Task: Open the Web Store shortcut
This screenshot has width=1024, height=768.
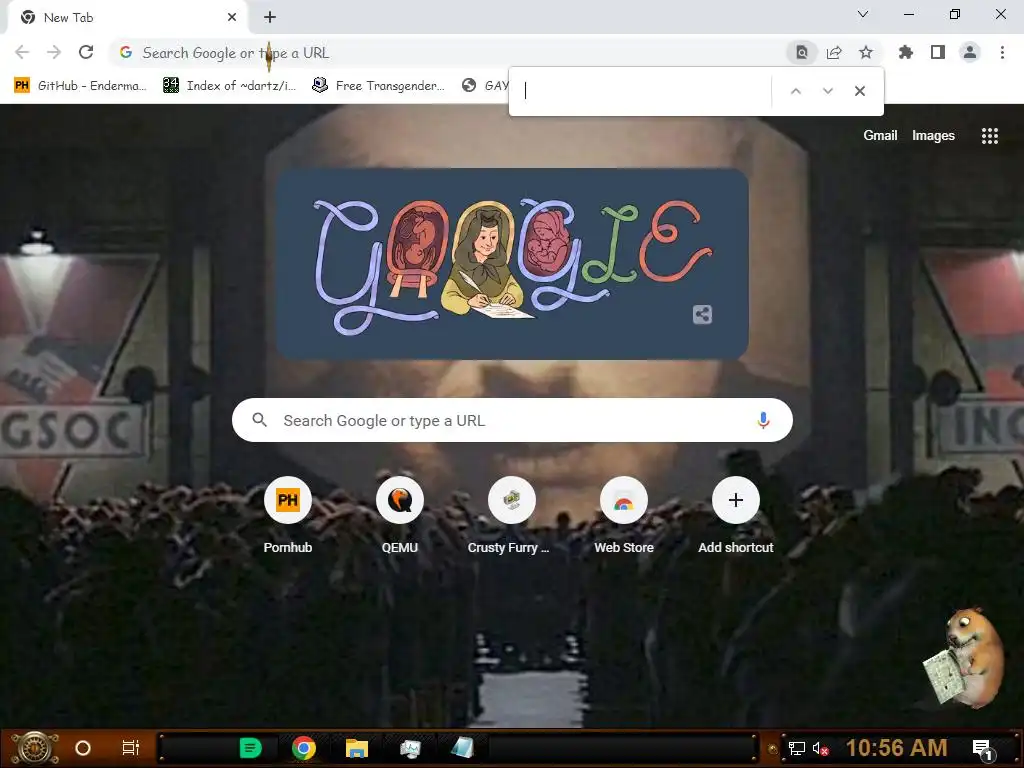Action: pos(624,516)
